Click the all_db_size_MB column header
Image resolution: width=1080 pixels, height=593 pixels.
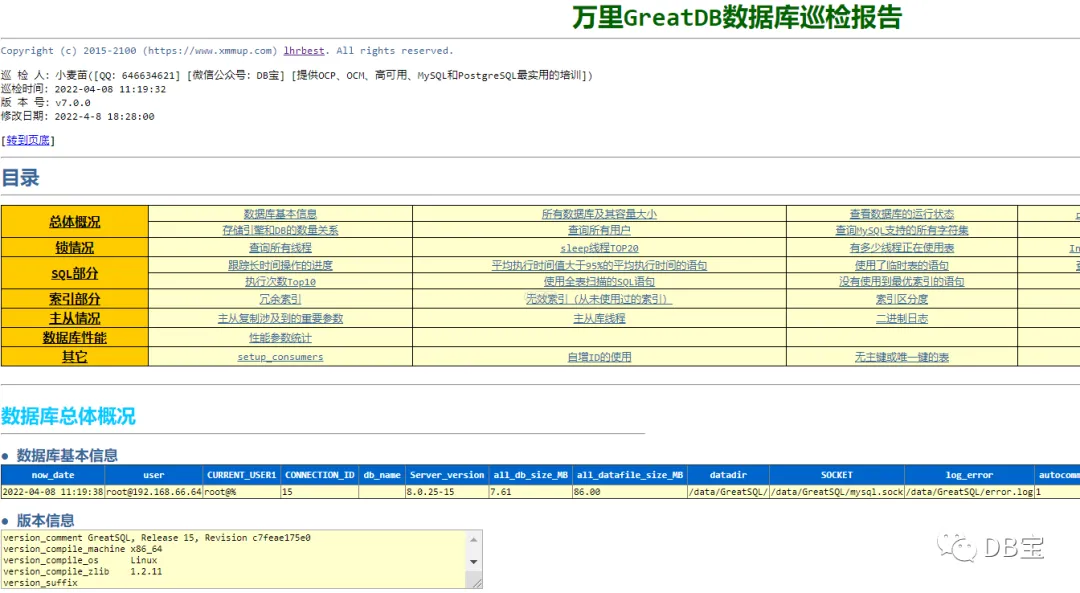point(530,475)
